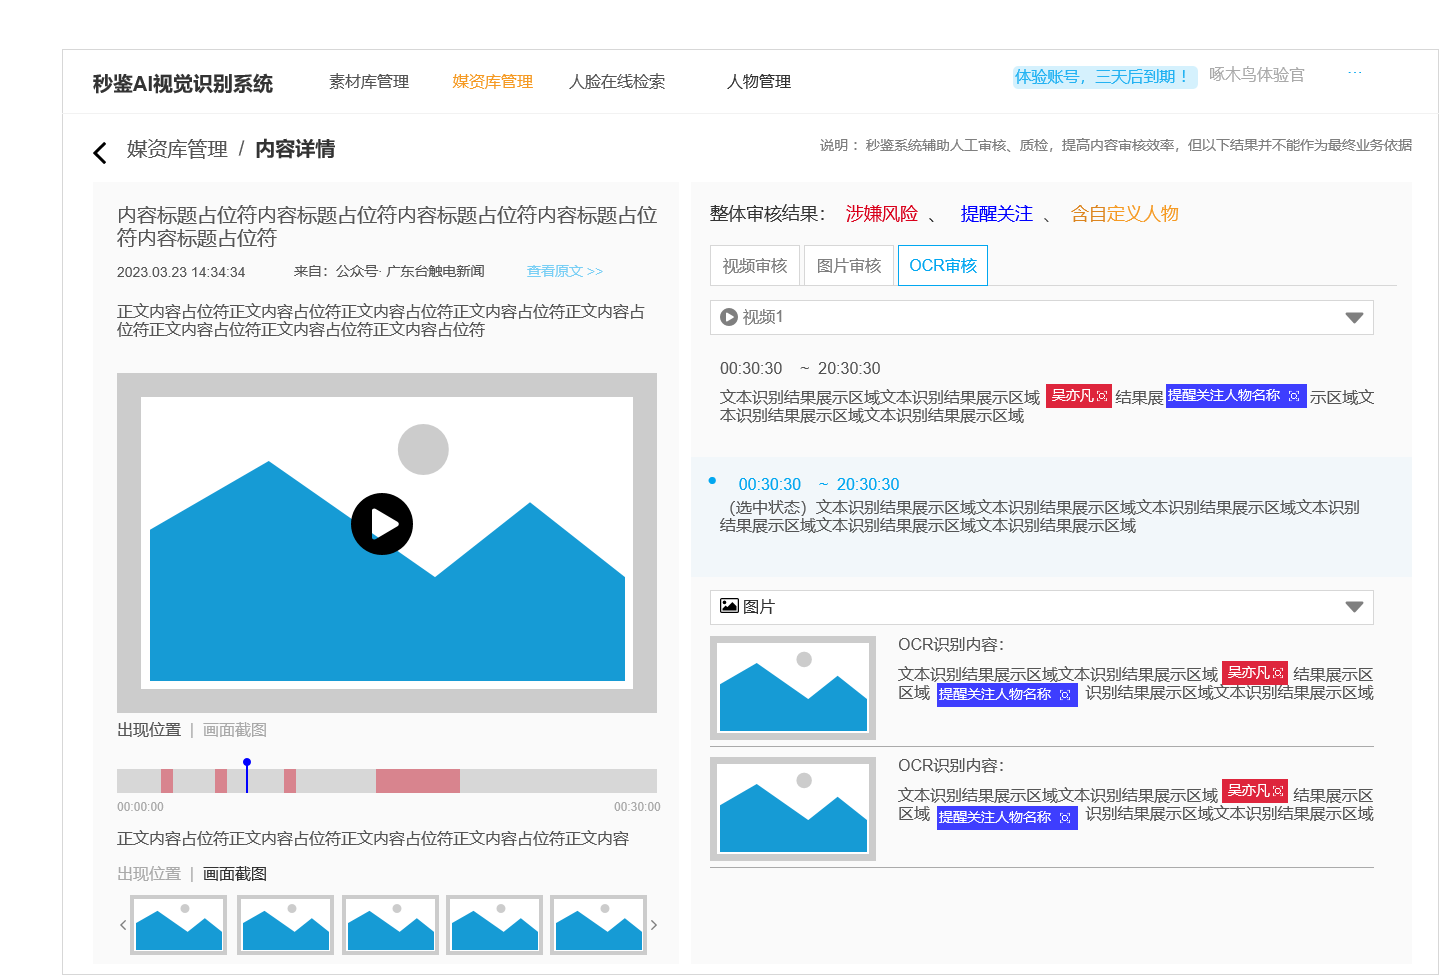Open the second screenshot in carousel

point(286,925)
